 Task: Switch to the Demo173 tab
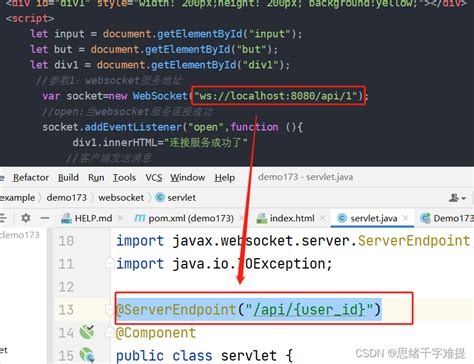pyautogui.click(x=453, y=218)
